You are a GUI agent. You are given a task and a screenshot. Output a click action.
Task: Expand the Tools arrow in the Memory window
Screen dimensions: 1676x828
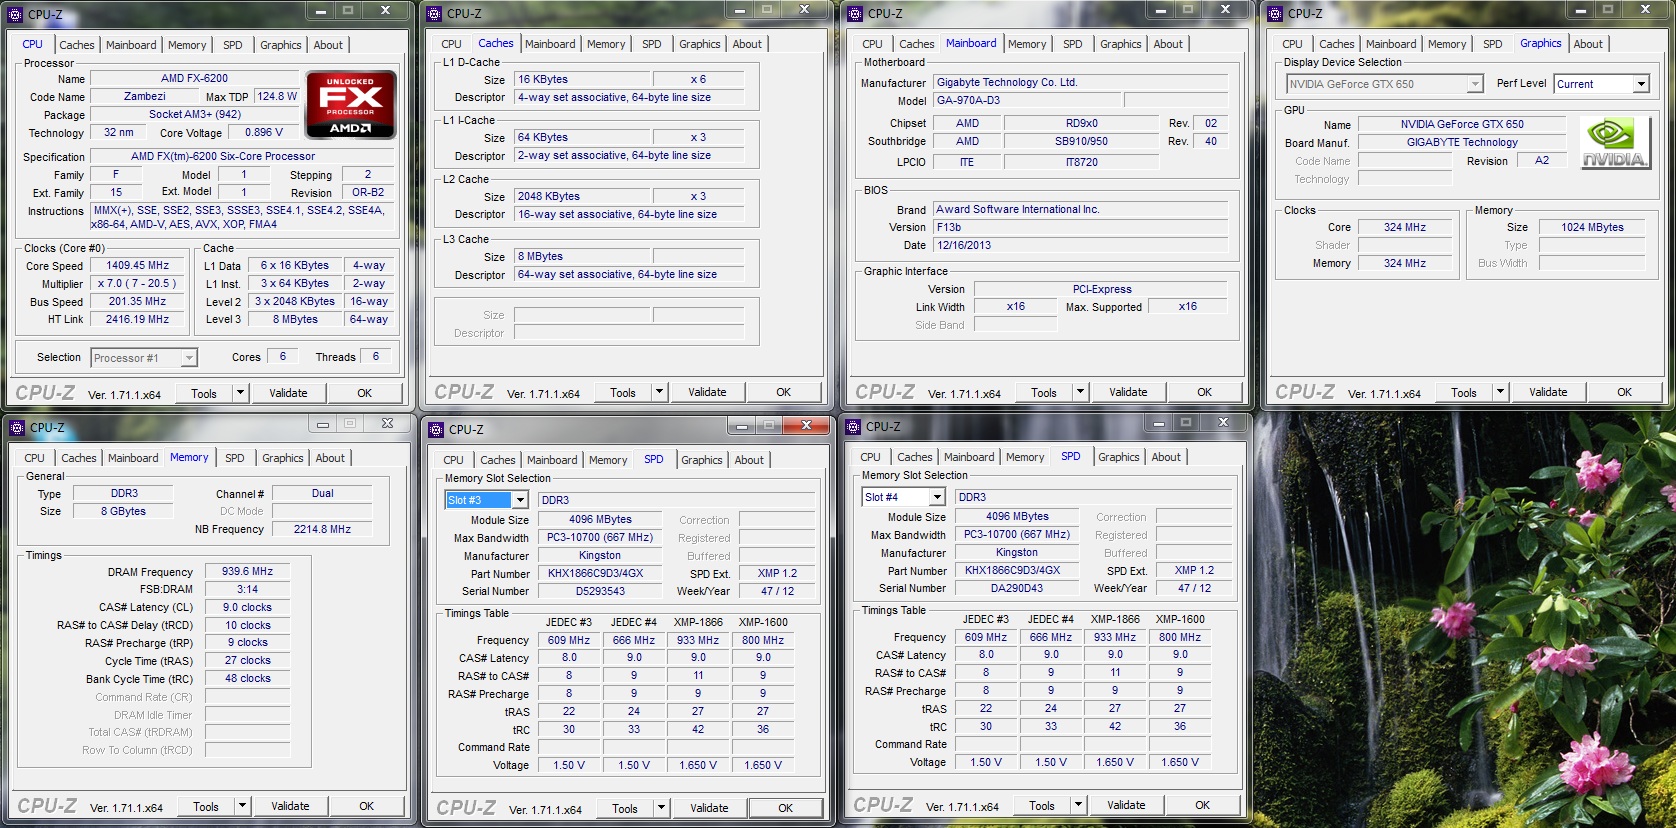tap(242, 806)
